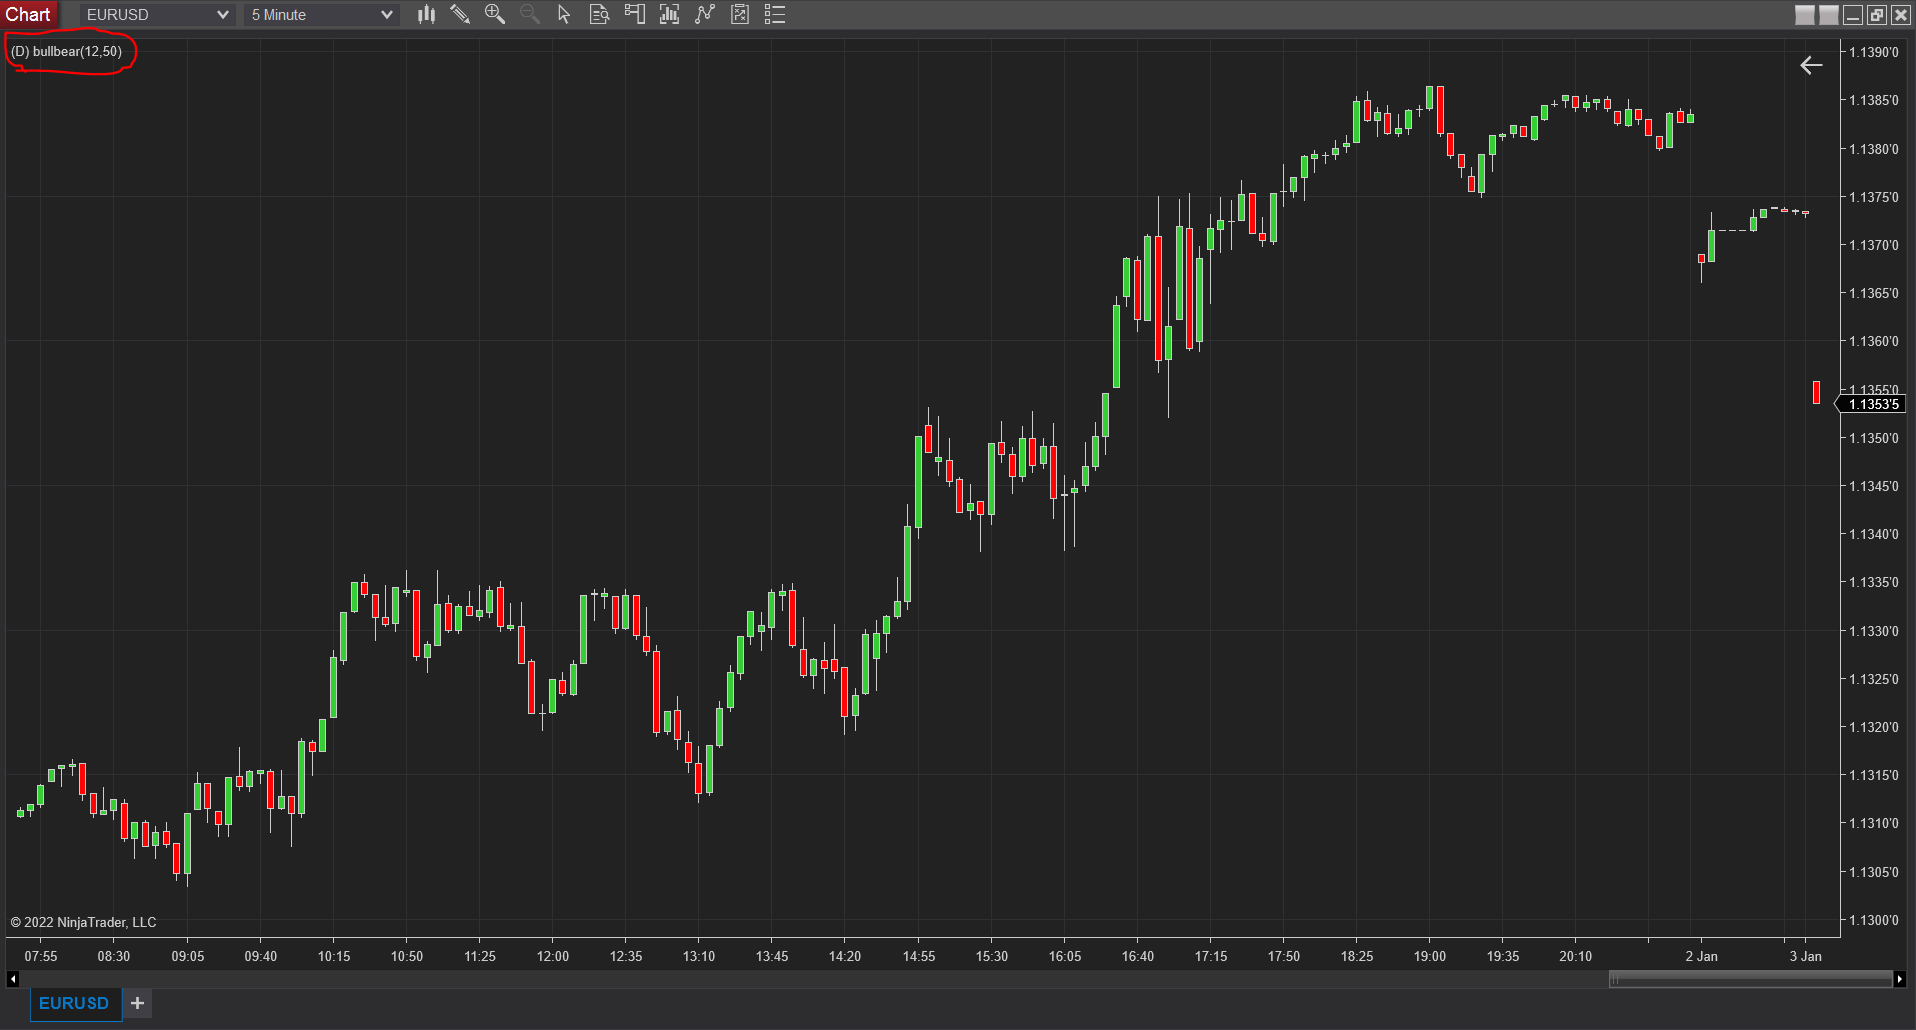Click the return-to-latest-bar arrow on chart

tap(1811, 66)
